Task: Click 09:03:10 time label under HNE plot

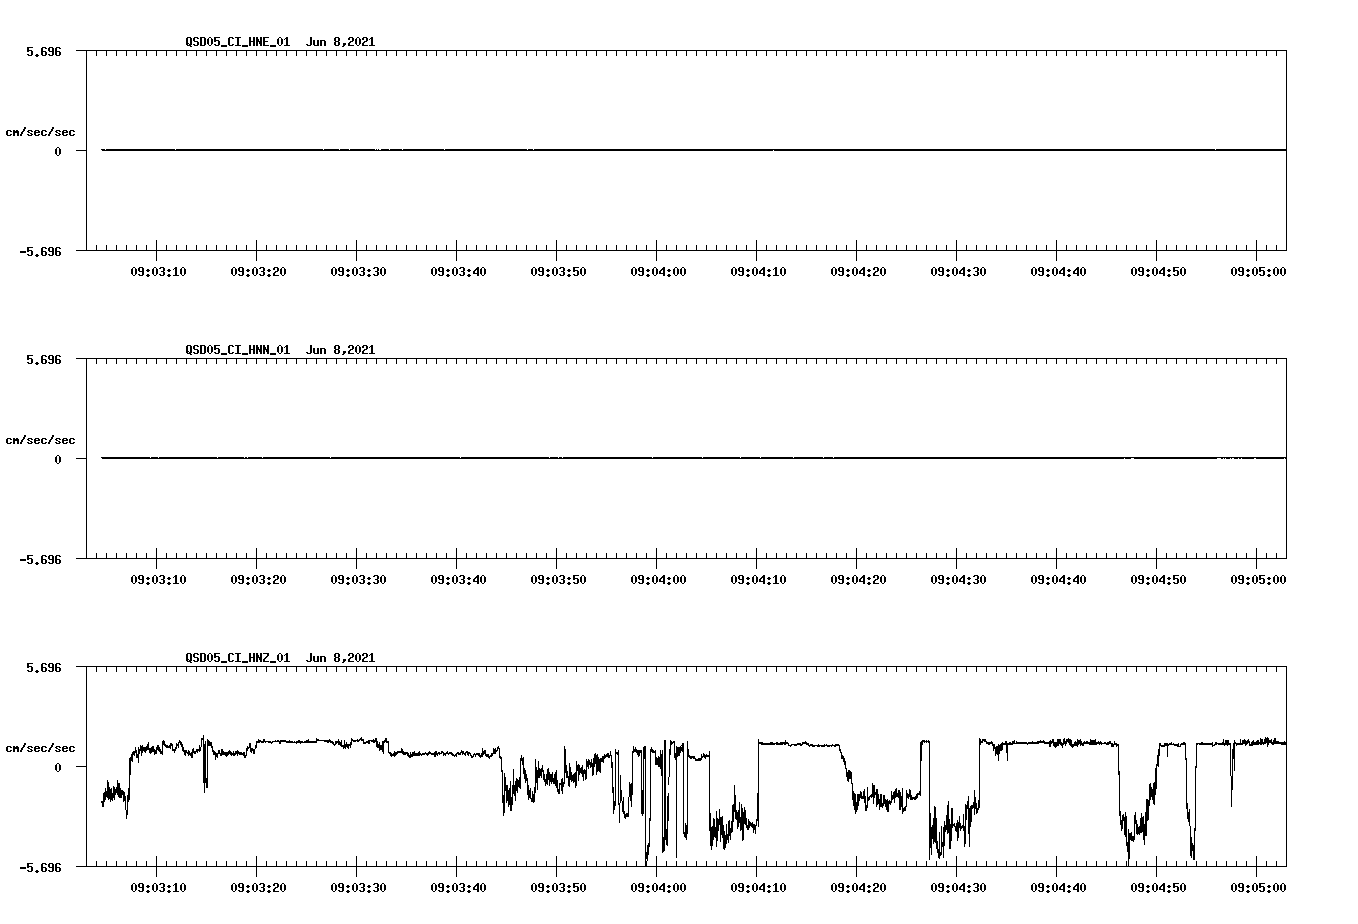Action: [x=158, y=272]
